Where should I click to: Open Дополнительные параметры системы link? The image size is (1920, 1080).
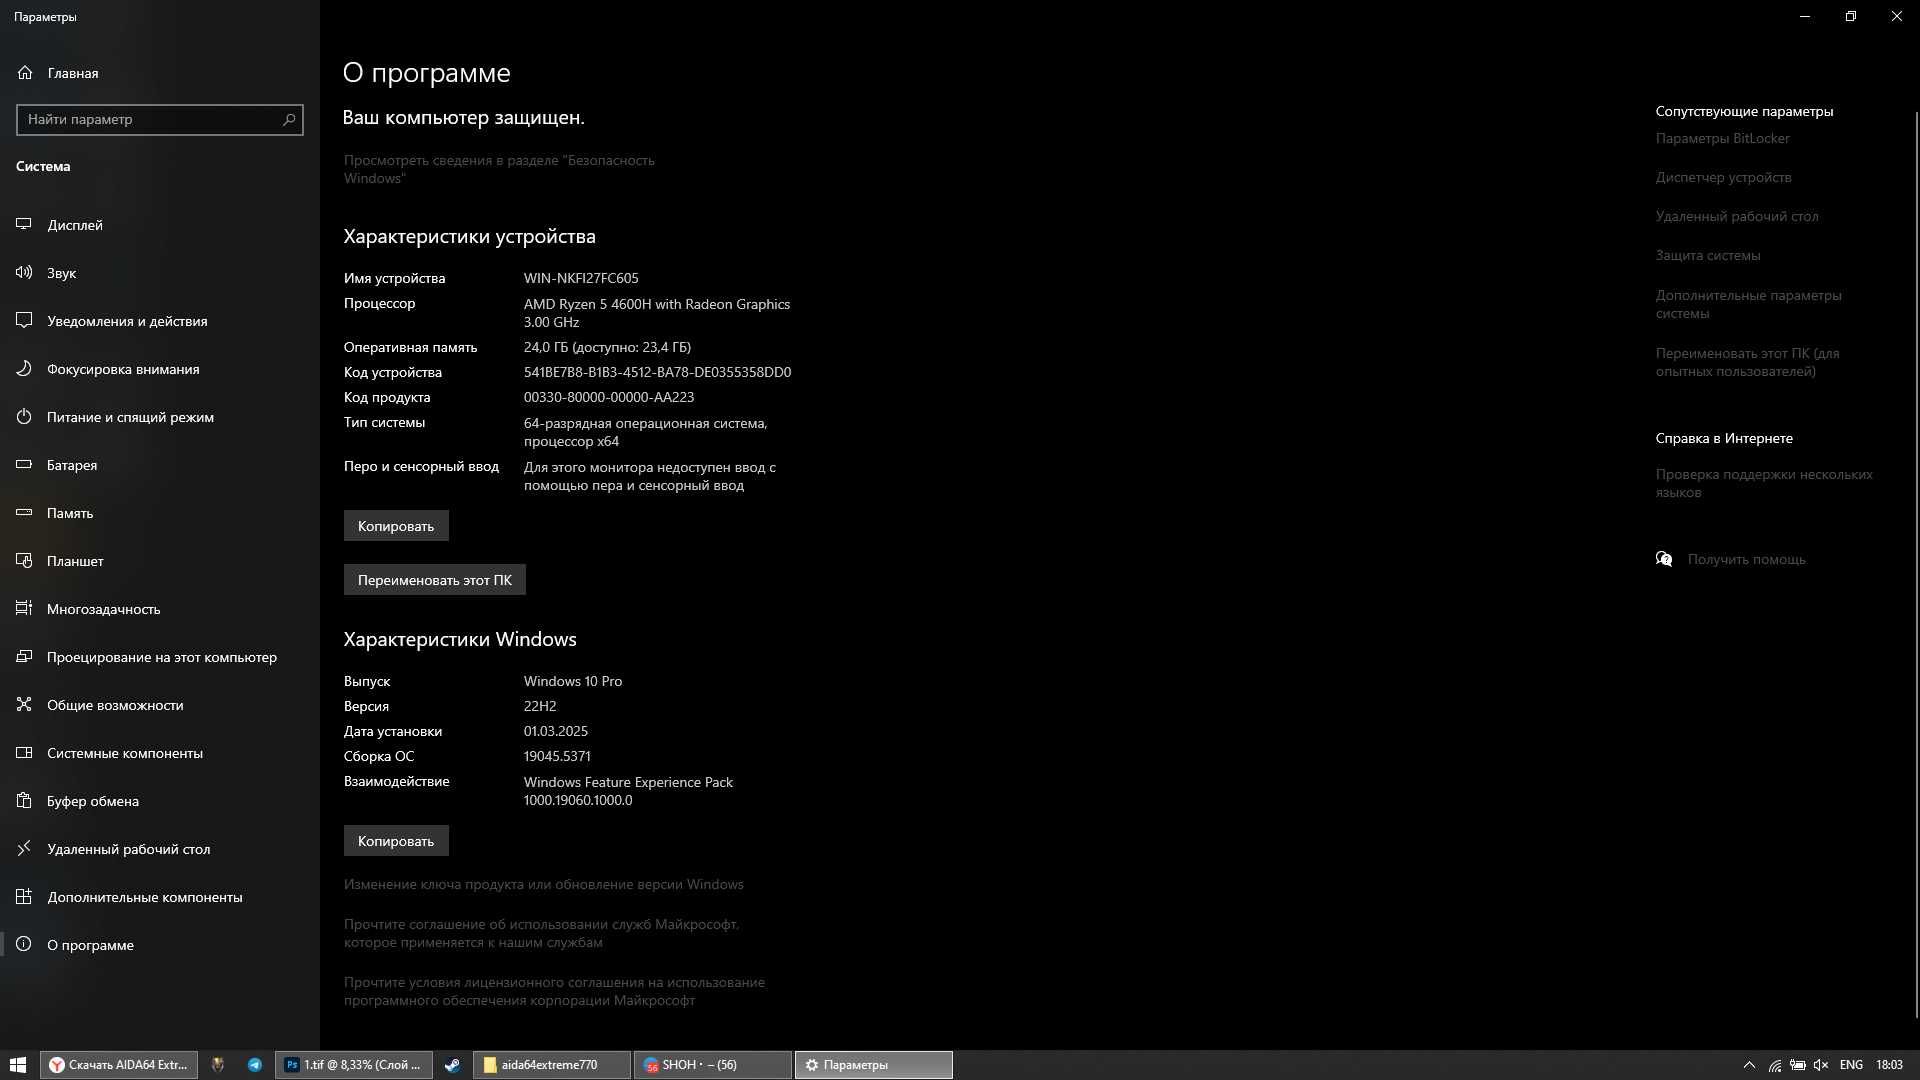click(1748, 304)
